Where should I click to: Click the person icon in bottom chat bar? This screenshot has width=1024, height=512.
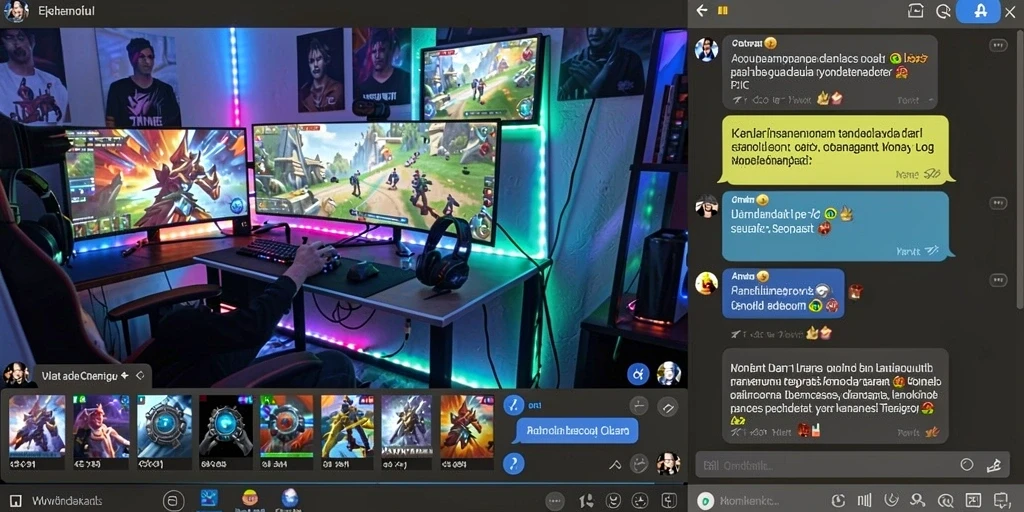tap(918, 501)
